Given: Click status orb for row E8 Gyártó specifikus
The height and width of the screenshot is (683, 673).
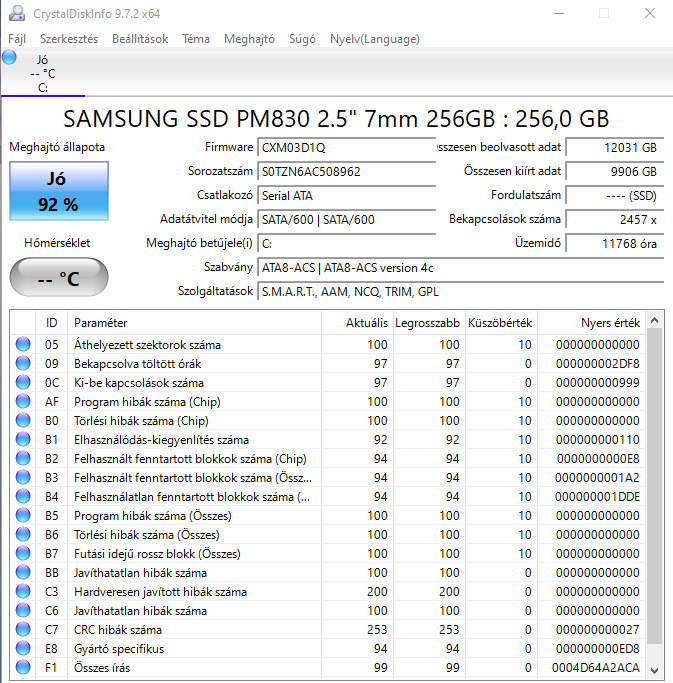Looking at the screenshot, I should 23,649.
